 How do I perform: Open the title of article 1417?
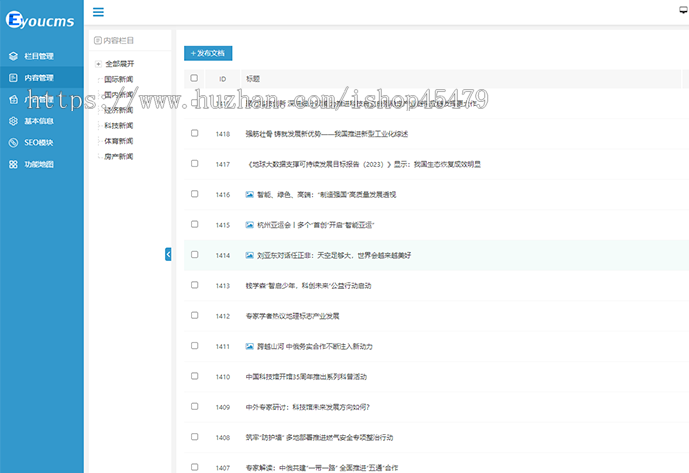(x=364, y=164)
